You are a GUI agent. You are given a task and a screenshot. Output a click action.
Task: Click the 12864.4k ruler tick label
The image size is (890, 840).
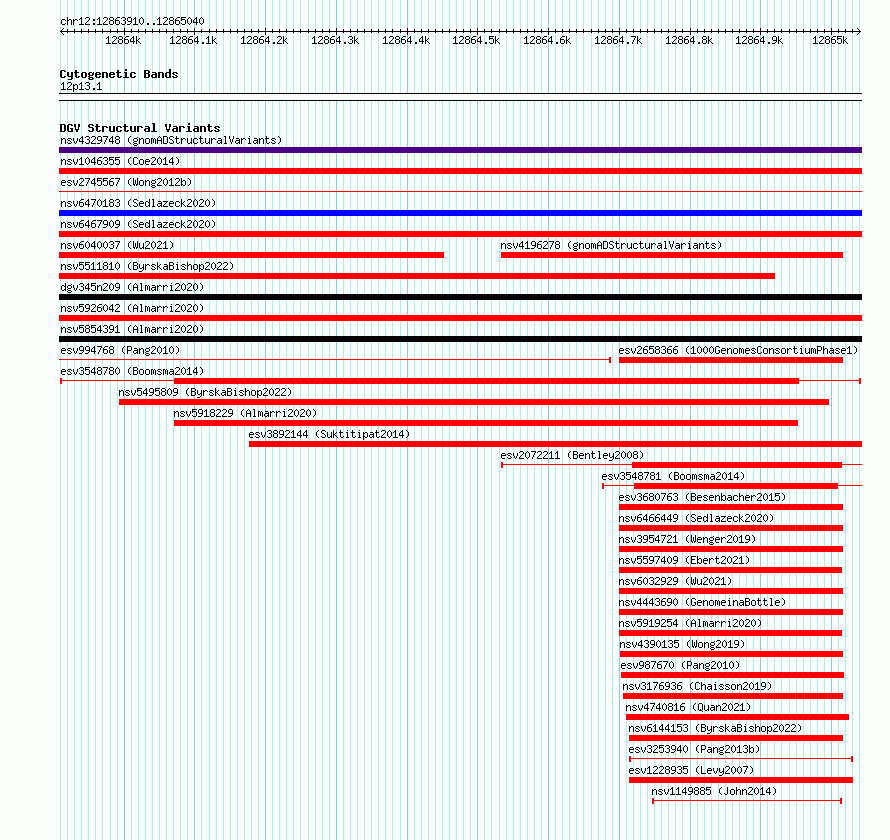[406, 40]
